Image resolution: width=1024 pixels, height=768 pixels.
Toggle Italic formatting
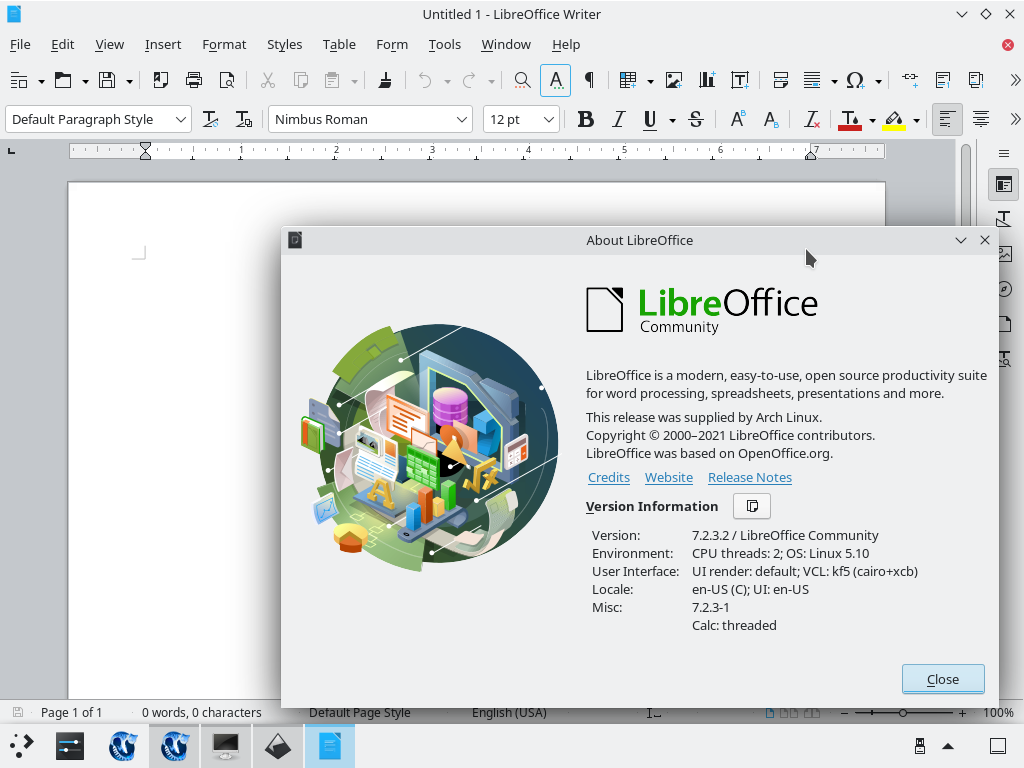pos(618,120)
